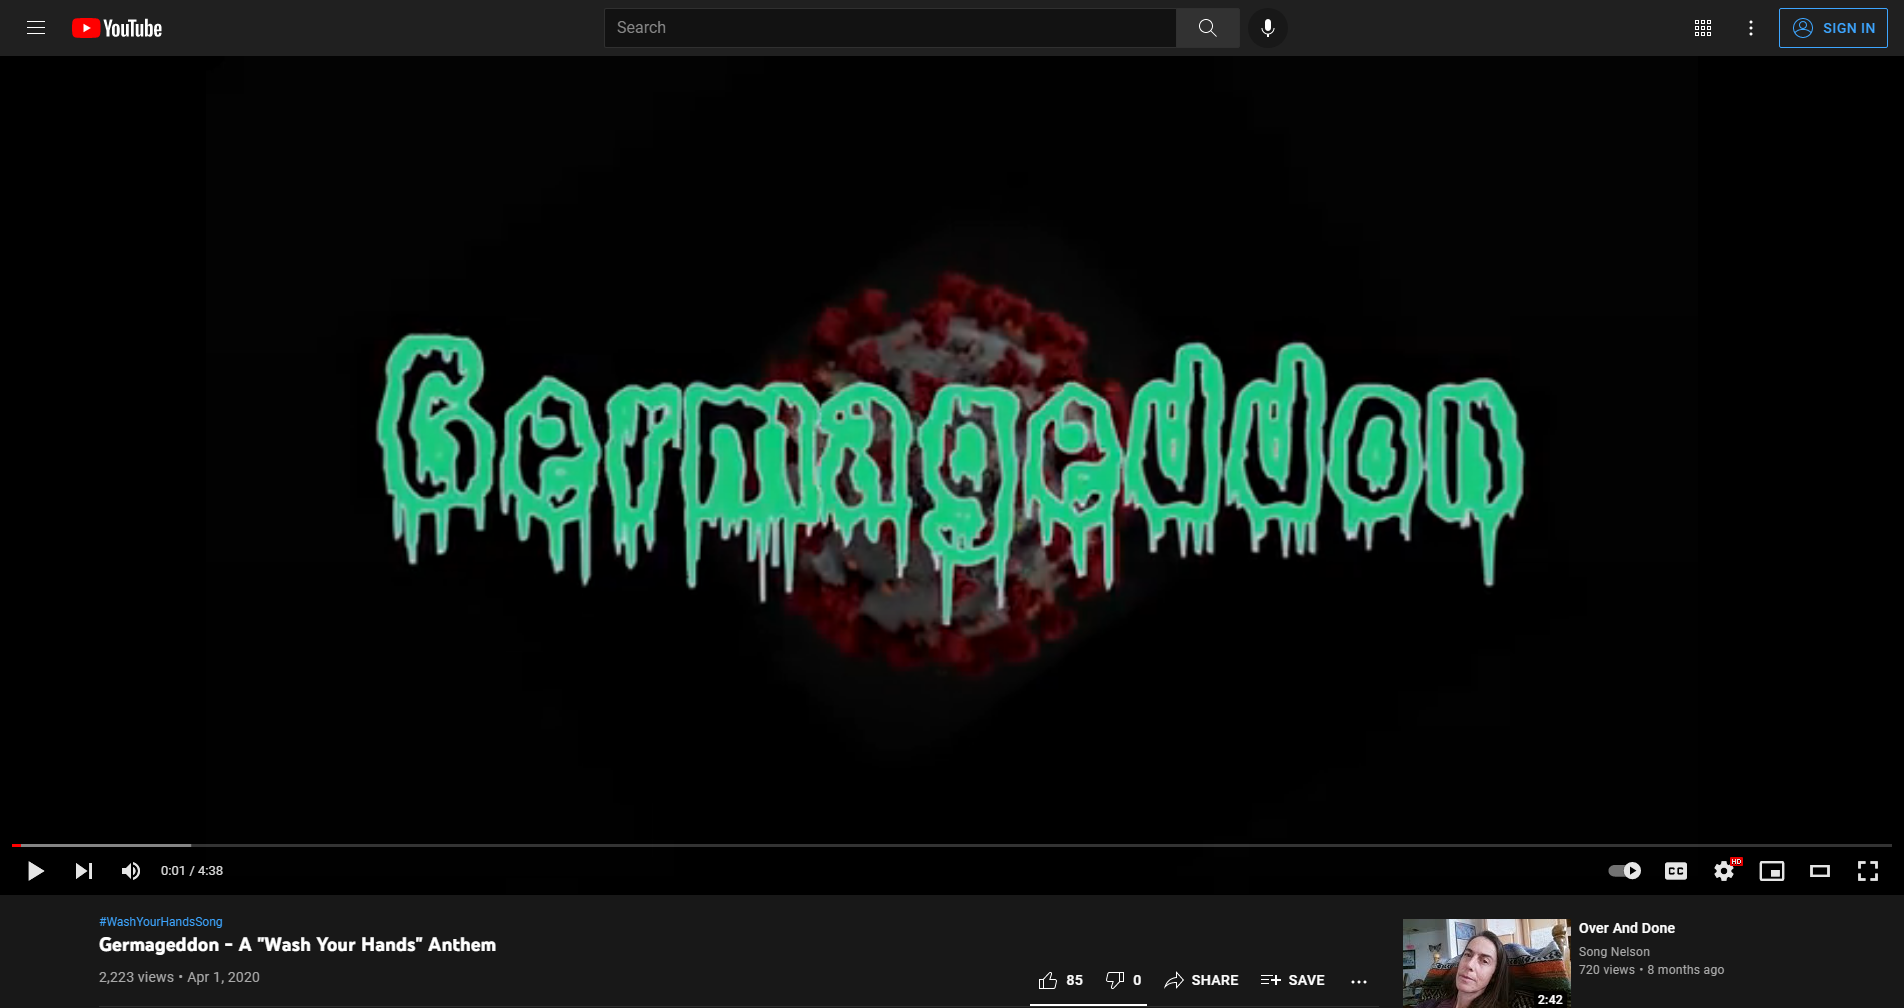Play the Germageddon video
This screenshot has width=1904, height=1008.
[36, 871]
